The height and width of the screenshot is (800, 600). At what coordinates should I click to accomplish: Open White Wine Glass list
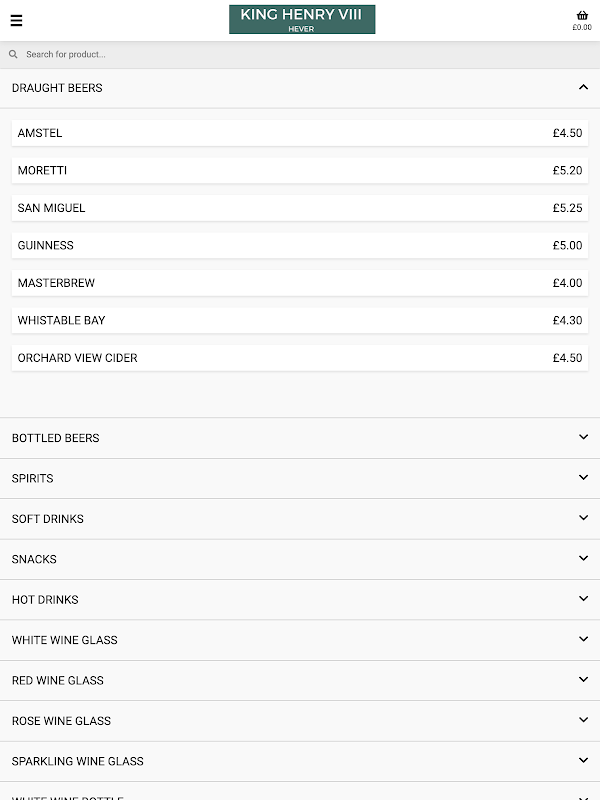pyautogui.click(x=300, y=640)
